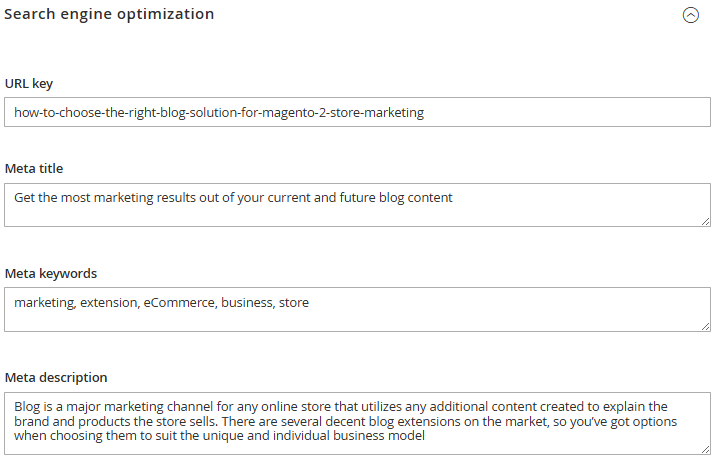The image size is (722, 469).
Task: Click the Search engine optimization heading
Action: [x=109, y=15]
